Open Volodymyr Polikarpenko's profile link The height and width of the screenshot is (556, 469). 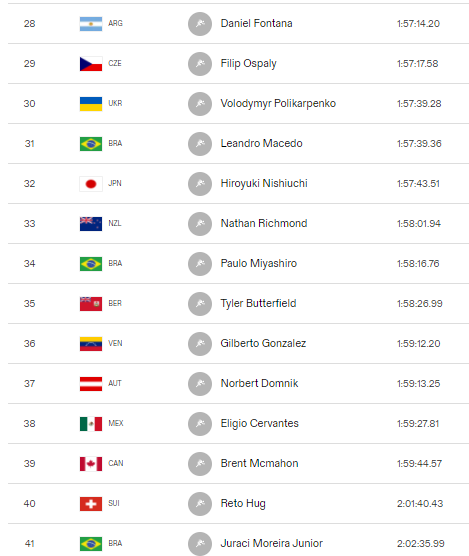pyautogui.click(x=278, y=104)
